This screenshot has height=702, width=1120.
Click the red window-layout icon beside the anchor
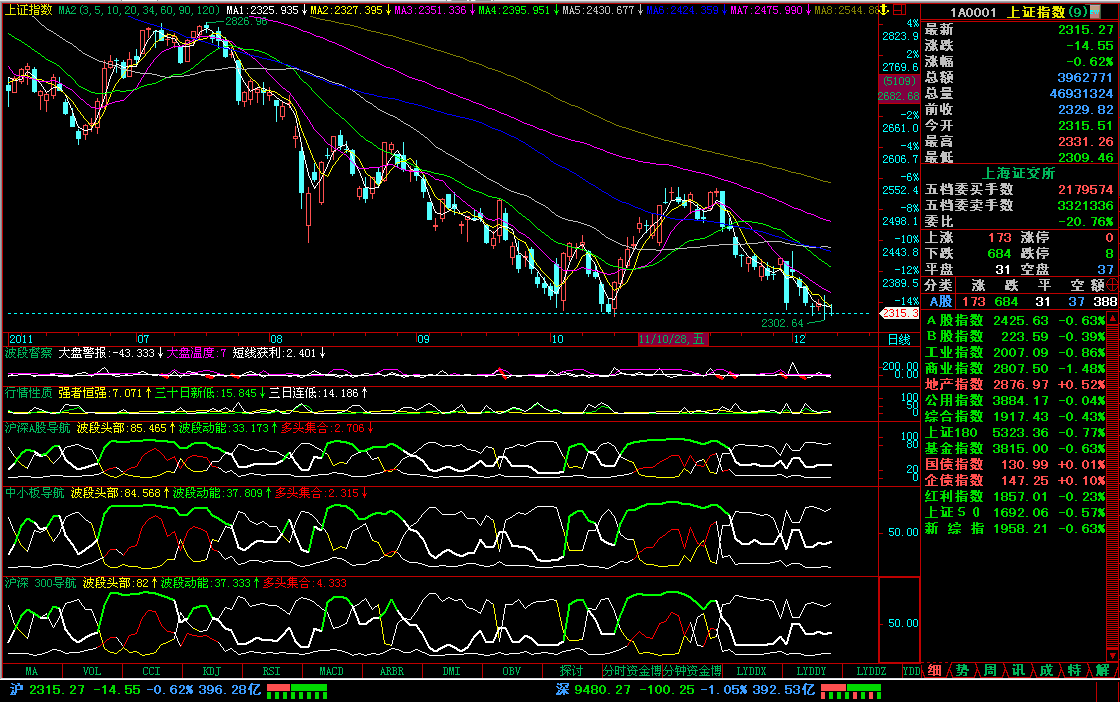tap(899, 9)
